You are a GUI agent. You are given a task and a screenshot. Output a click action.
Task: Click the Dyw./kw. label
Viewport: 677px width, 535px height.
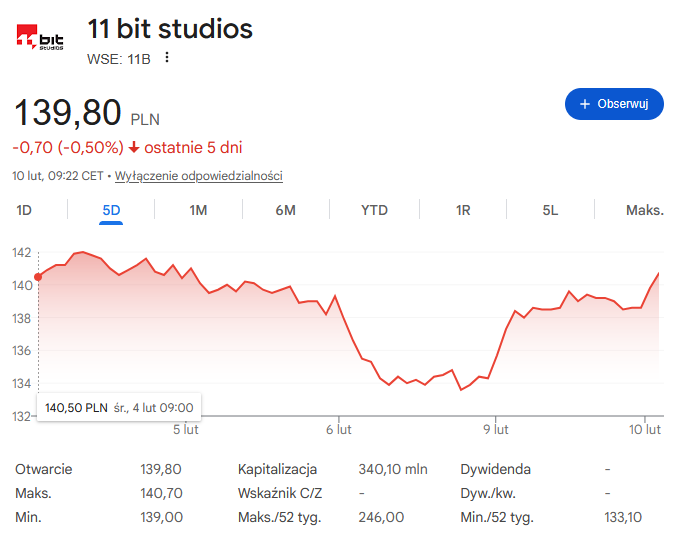(488, 493)
